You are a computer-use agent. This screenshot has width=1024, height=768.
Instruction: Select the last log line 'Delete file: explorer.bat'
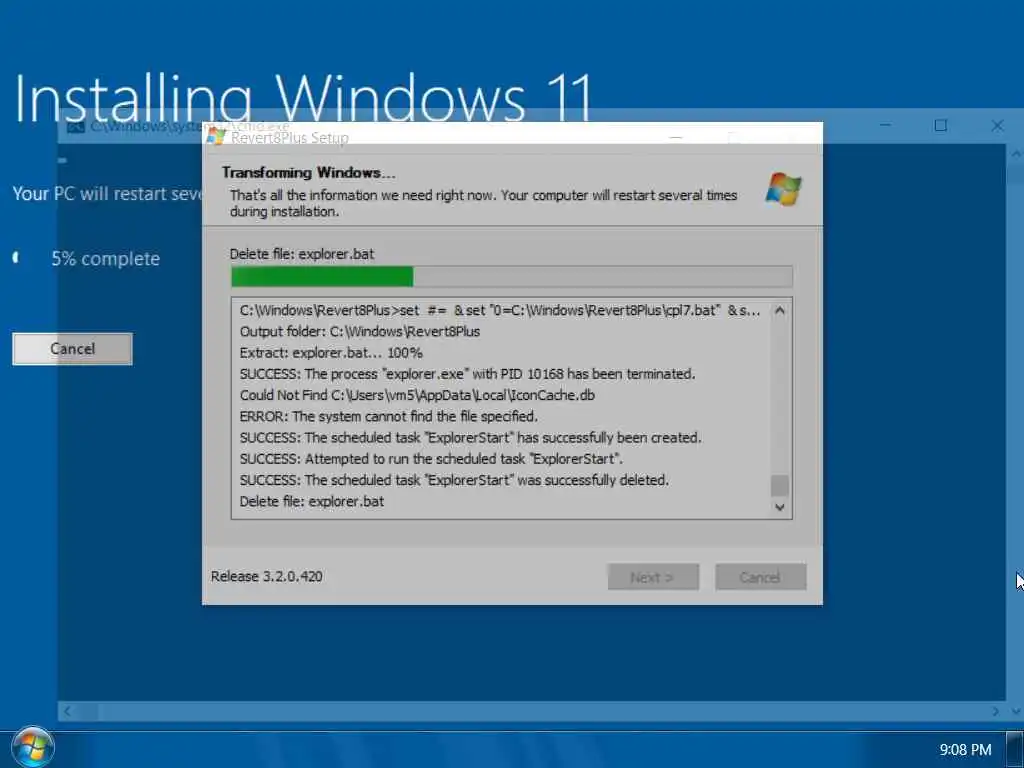[312, 502]
